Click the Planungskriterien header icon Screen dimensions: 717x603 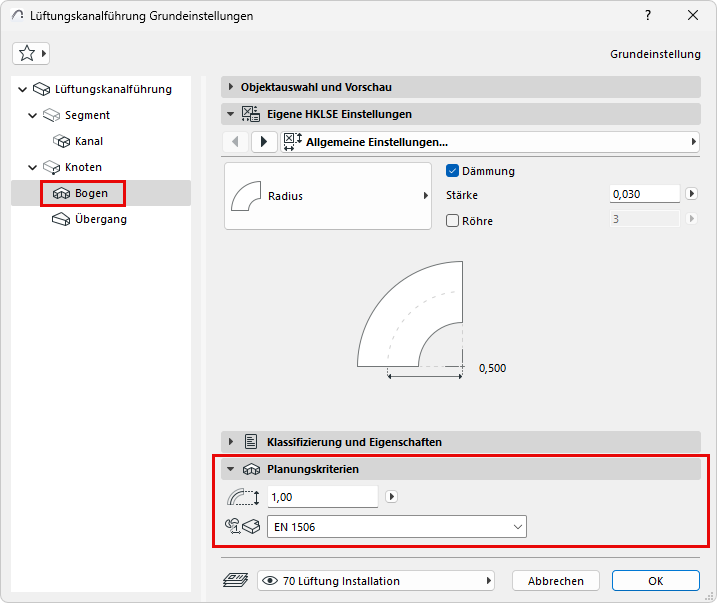coord(251,469)
